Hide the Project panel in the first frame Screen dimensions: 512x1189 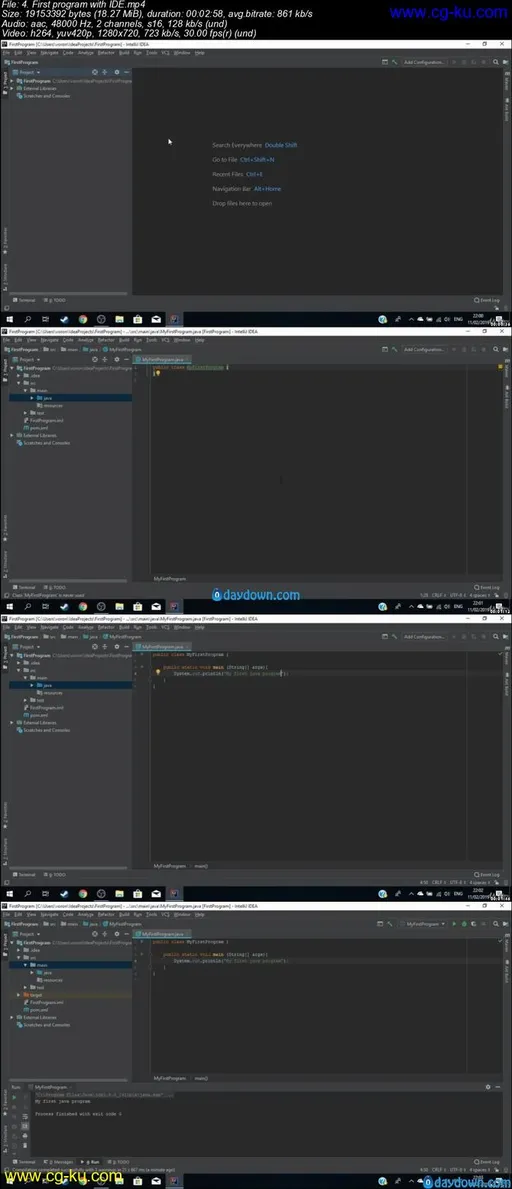[x=126, y=73]
